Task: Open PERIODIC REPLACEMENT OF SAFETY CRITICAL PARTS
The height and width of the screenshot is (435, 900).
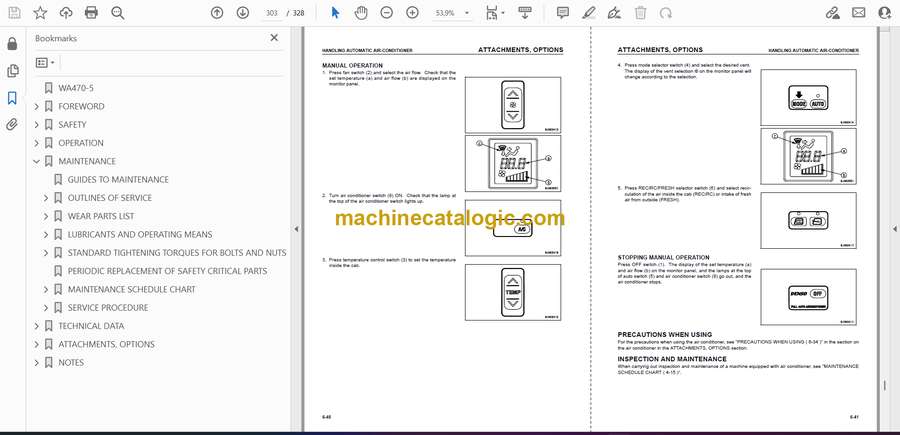Action: (168, 271)
